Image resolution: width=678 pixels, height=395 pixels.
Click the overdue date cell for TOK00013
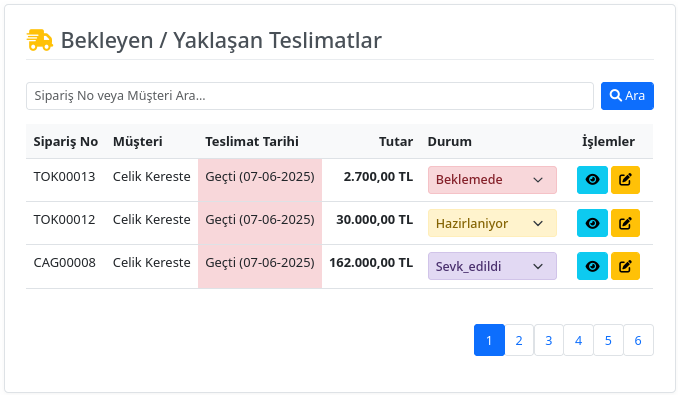coord(260,180)
